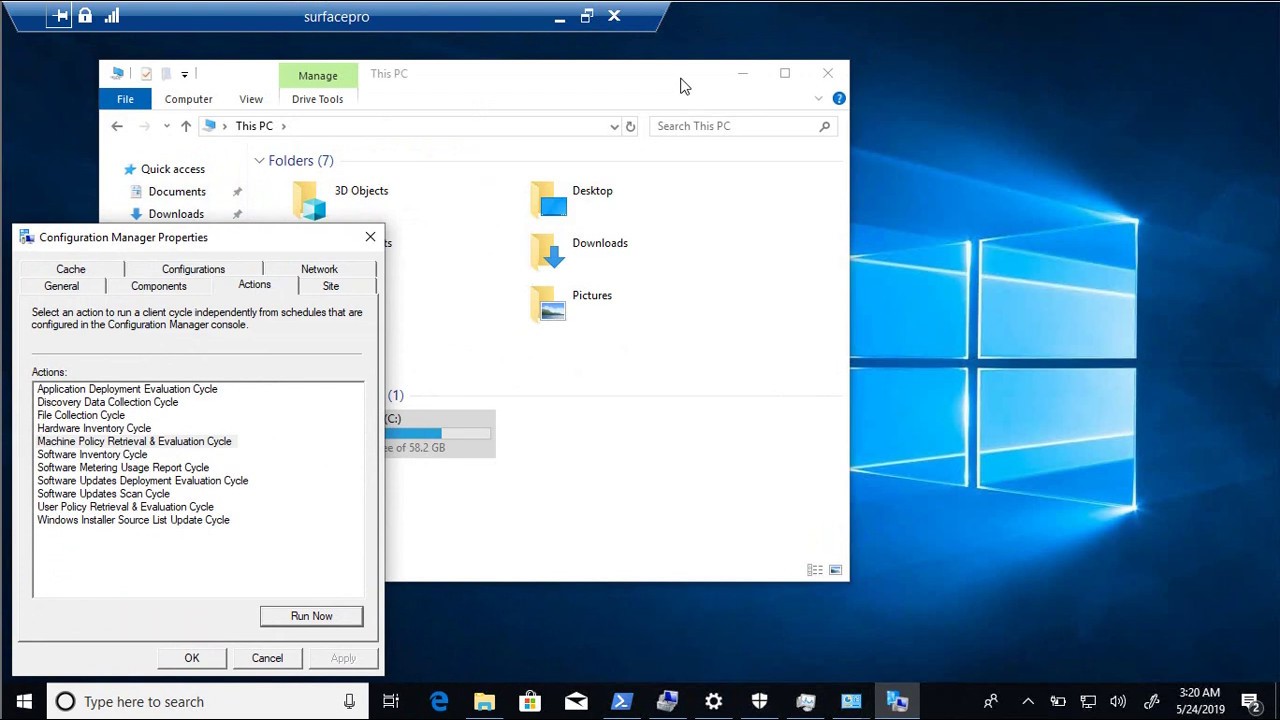Open the Network tab
The width and height of the screenshot is (1280, 720).
click(x=319, y=269)
